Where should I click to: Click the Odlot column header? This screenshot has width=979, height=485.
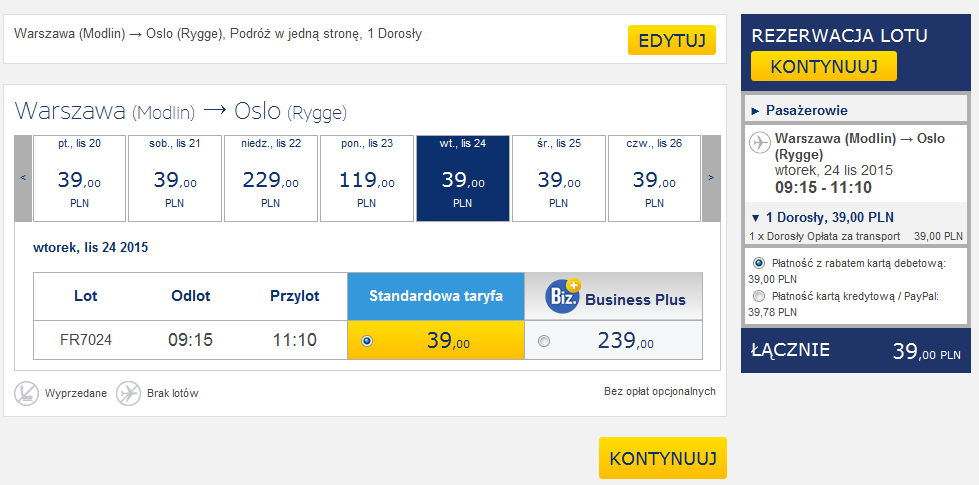pos(191,296)
